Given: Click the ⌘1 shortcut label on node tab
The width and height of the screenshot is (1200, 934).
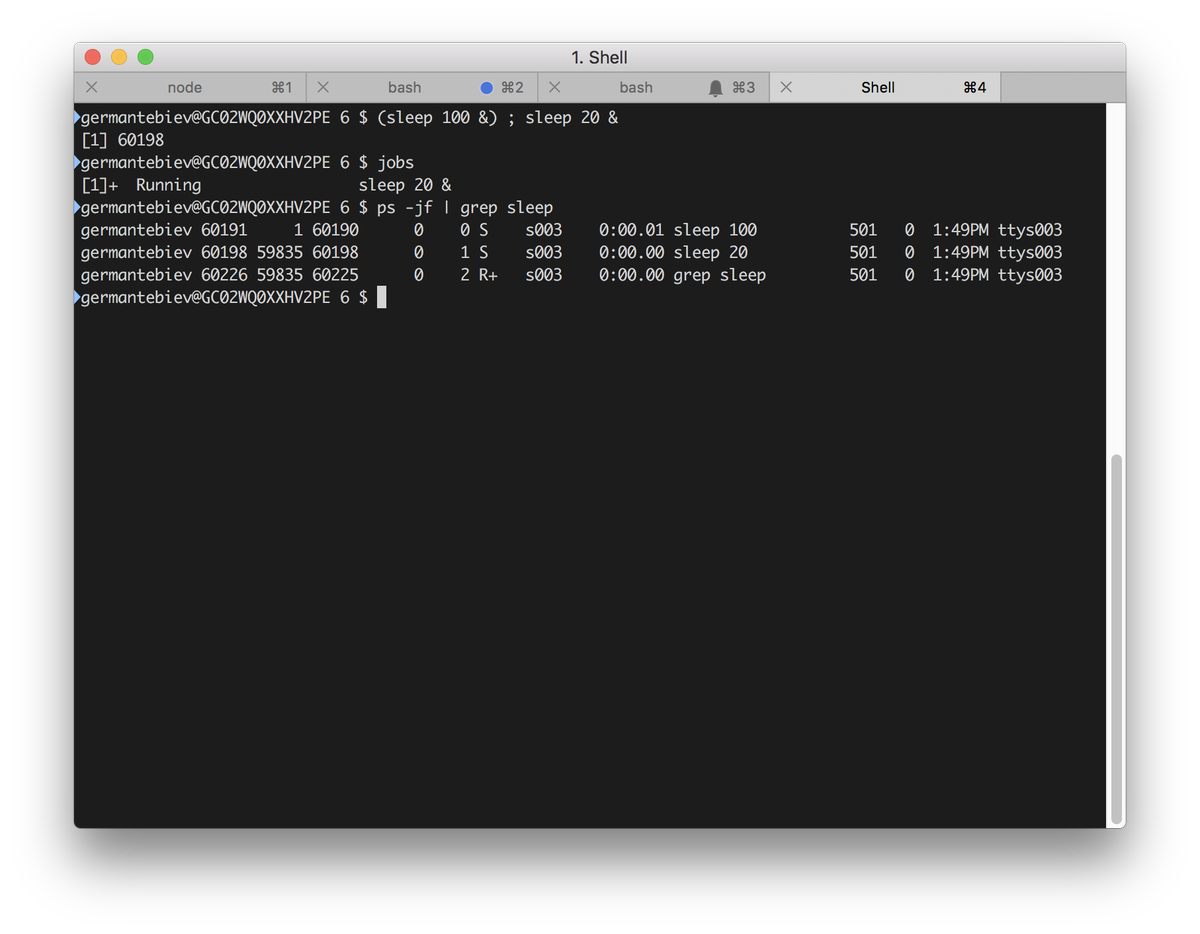Looking at the screenshot, I should tap(282, 88).
